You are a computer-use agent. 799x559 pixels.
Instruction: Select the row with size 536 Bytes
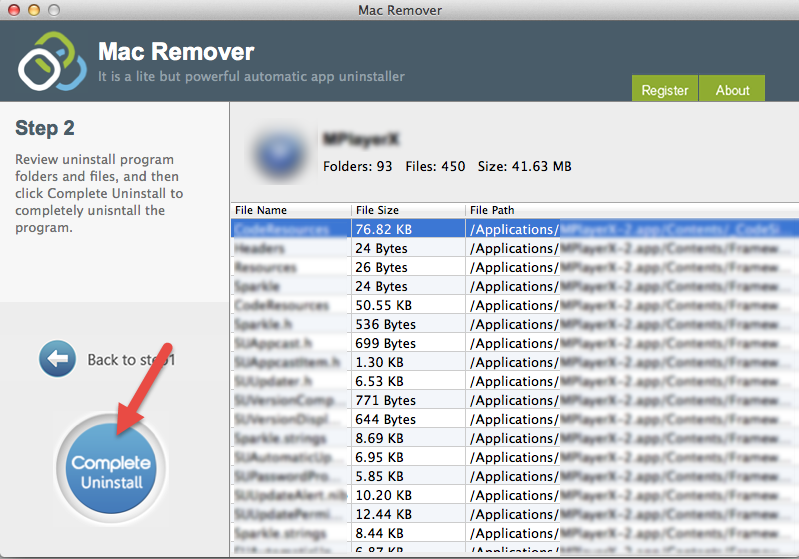pyautogui.click(x=515, y=324)
